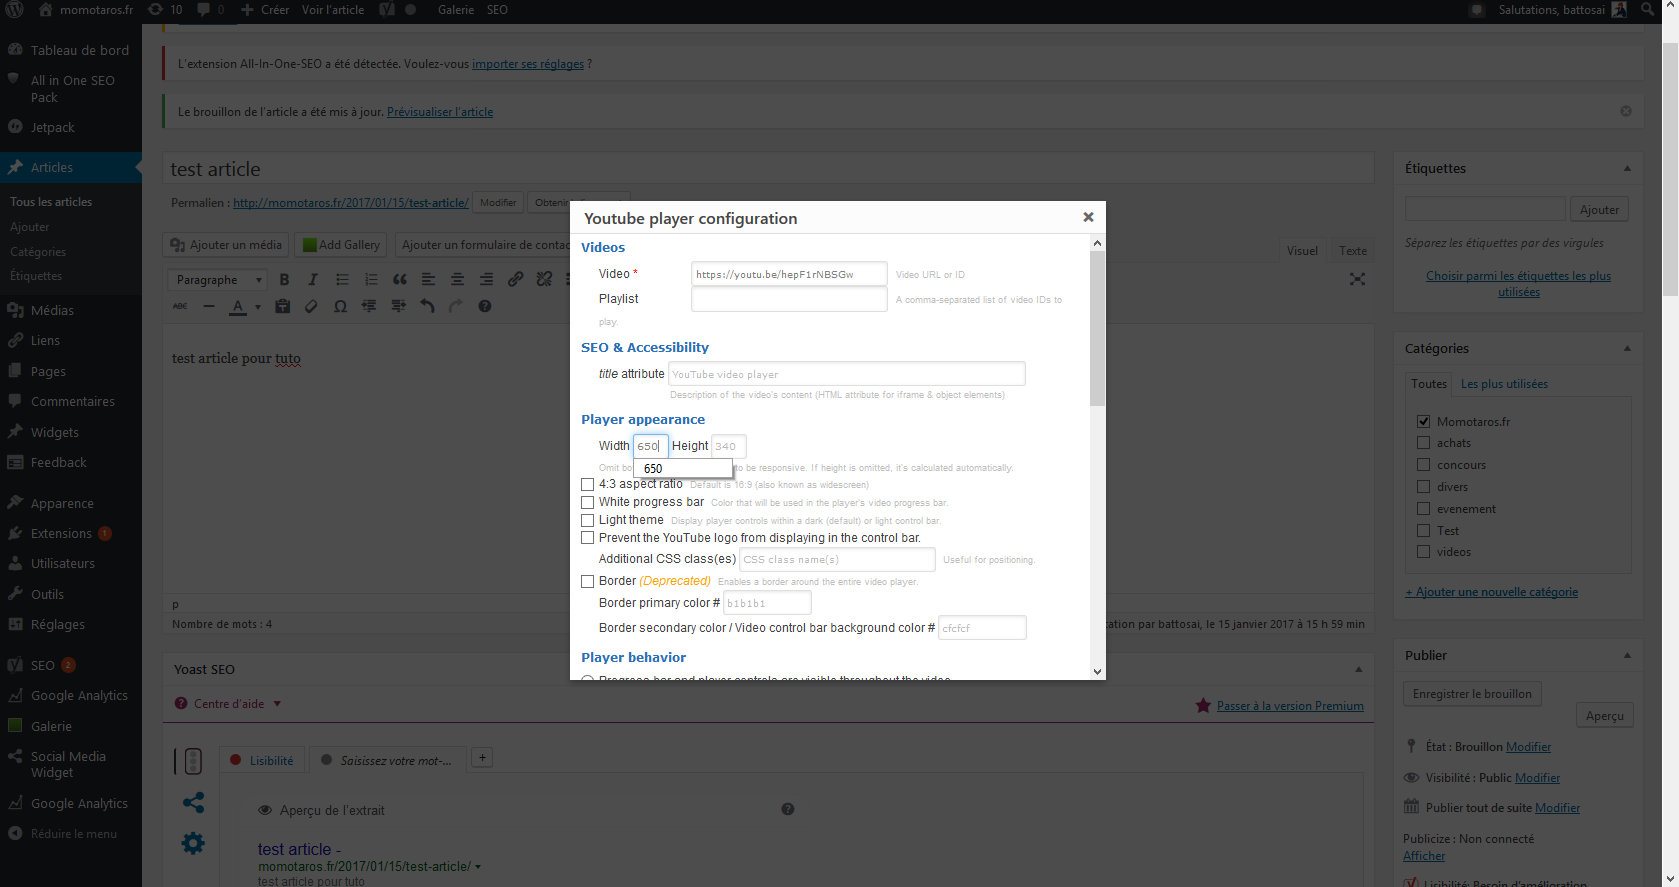
Task: Collapse the Étiquettes panel
Action: pyautogui.click(x=1627, y=168)
